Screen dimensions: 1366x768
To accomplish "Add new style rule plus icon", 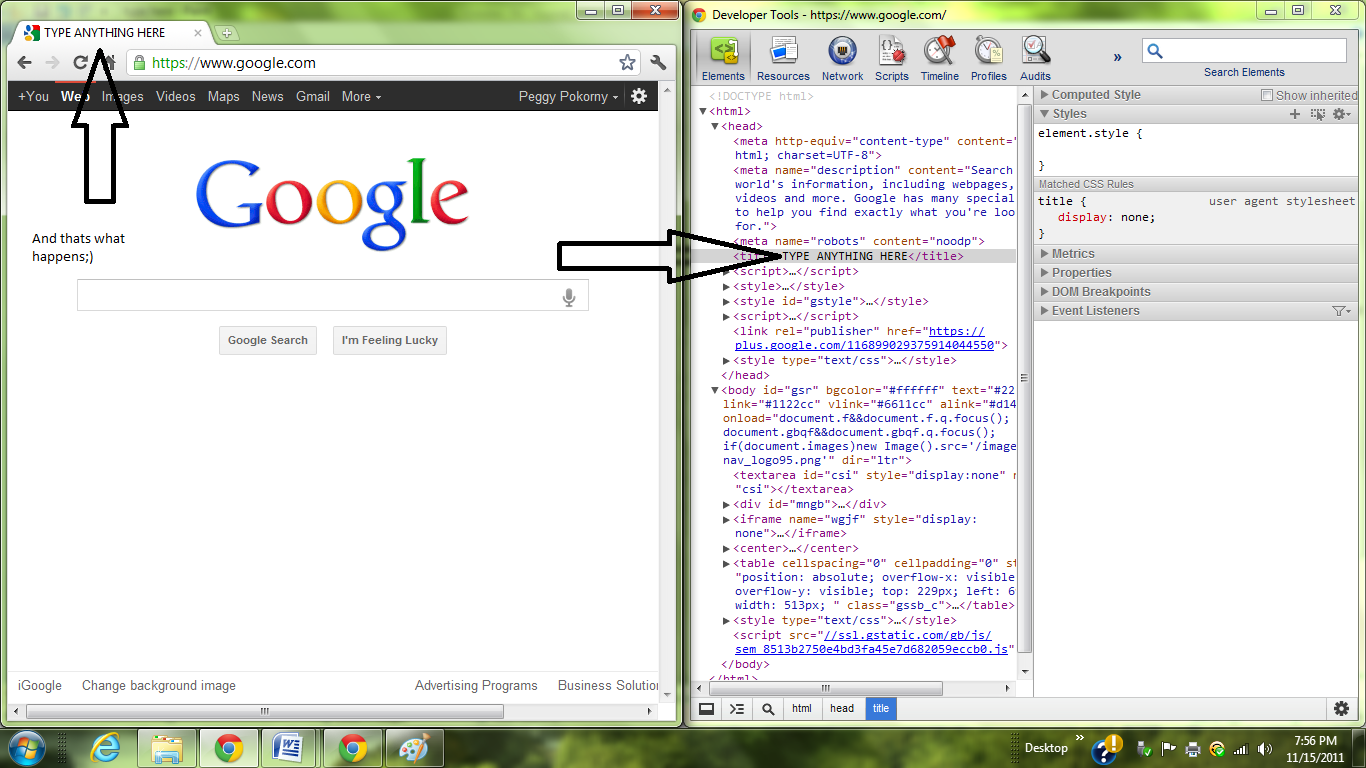I will pyautogui.click(x=1295, y=114).
